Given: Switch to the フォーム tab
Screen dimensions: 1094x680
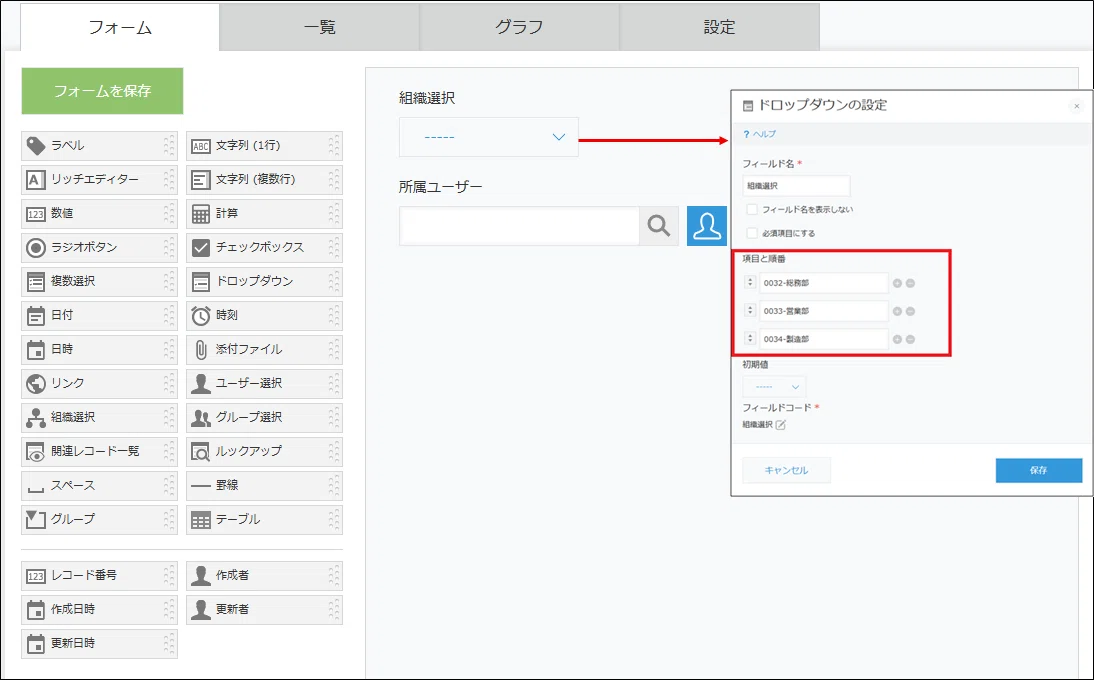Looking at the screenshot, I should (x=120, y=27).
